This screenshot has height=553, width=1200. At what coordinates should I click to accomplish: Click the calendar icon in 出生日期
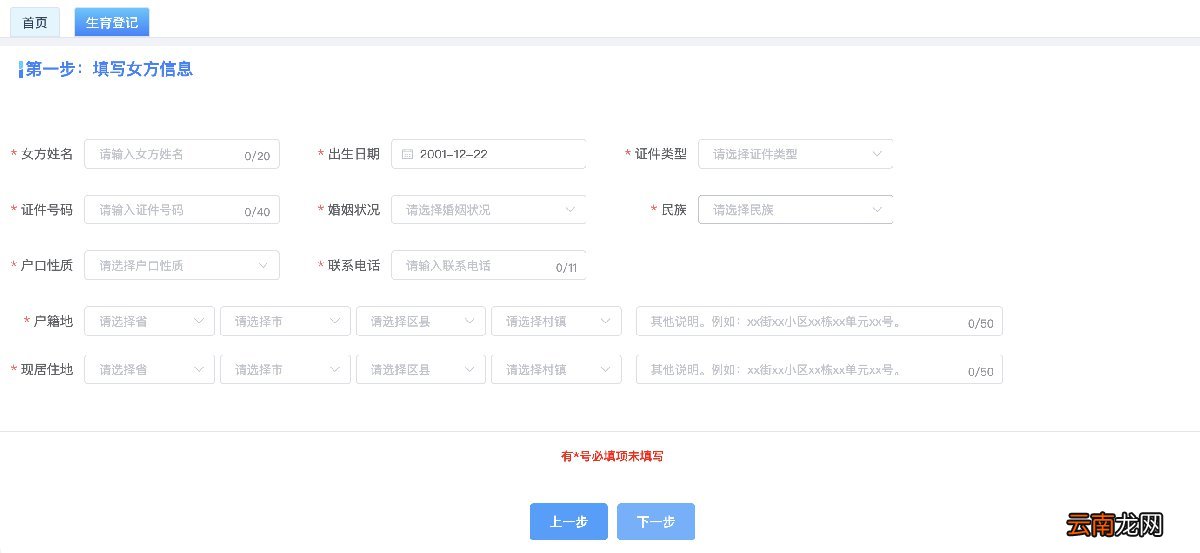pyautogui.click(x=407, y=154)
